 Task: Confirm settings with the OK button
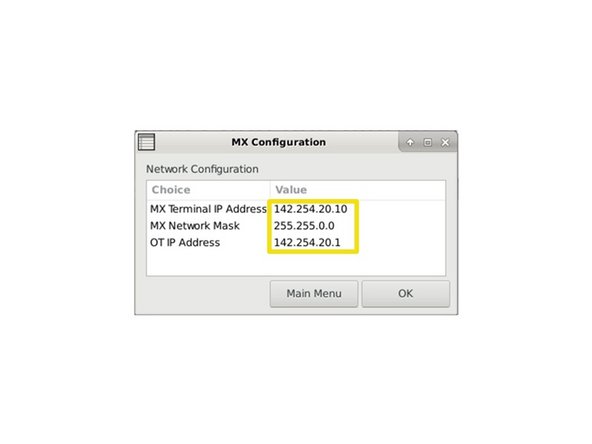[x=405, y=293]
